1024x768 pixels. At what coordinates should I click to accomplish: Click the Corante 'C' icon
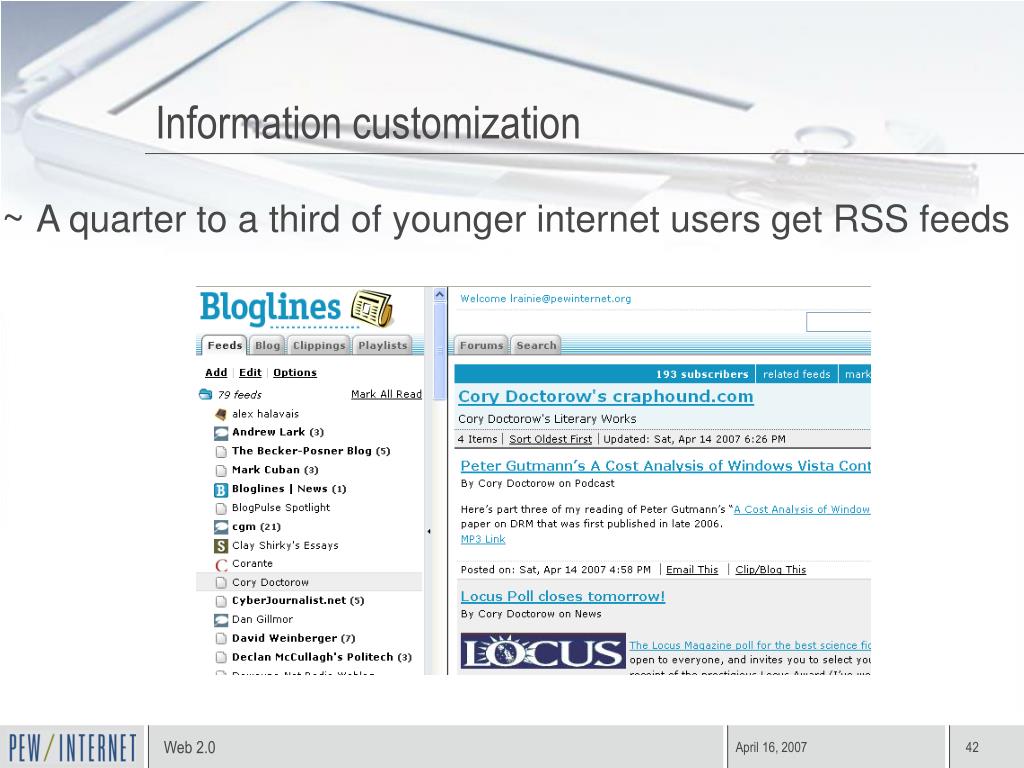(x=221, y=564)
